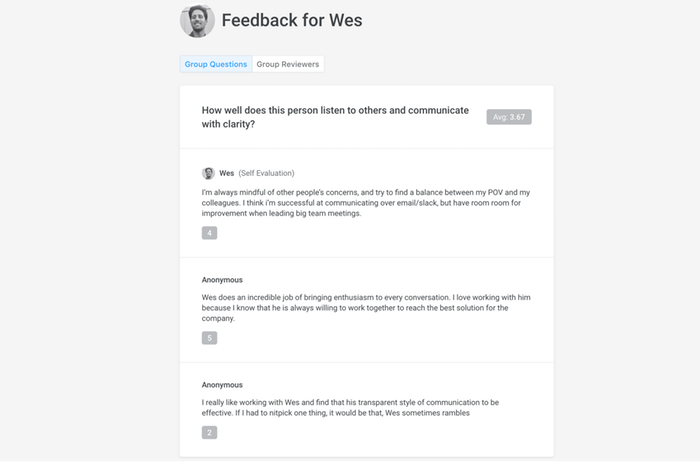Switch to the Group Questions tab
The height and width of the screenshot is (462, 700).
pyautogui.click(x=216, y=64)
